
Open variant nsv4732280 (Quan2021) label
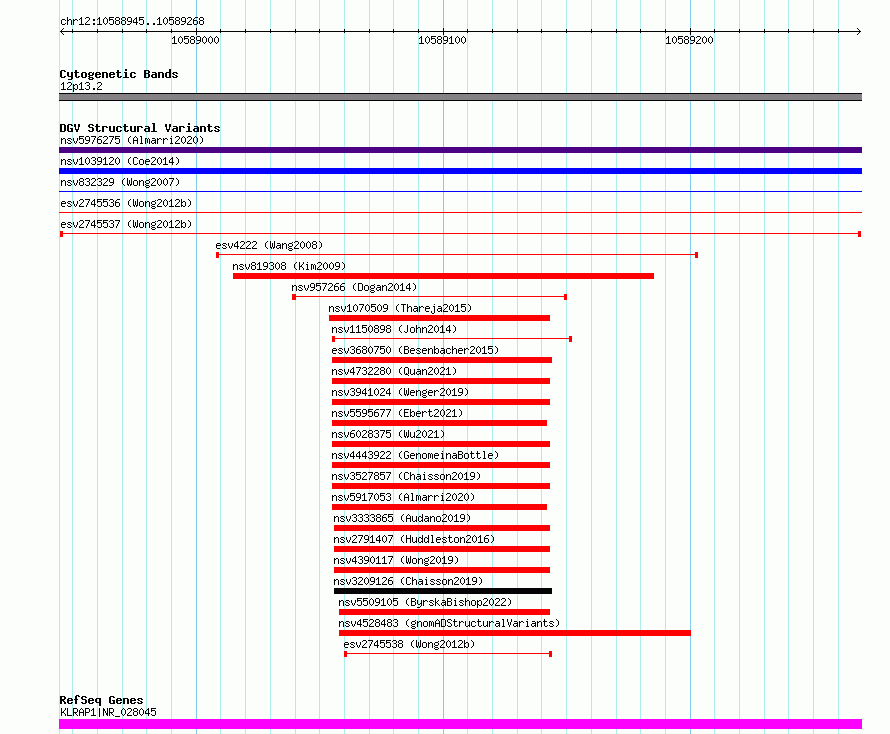(394, 371)
